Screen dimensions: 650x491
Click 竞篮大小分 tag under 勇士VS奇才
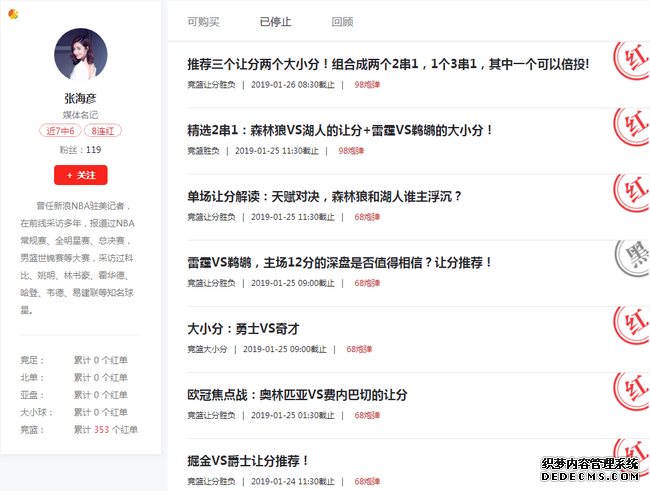tap(207, 349)
